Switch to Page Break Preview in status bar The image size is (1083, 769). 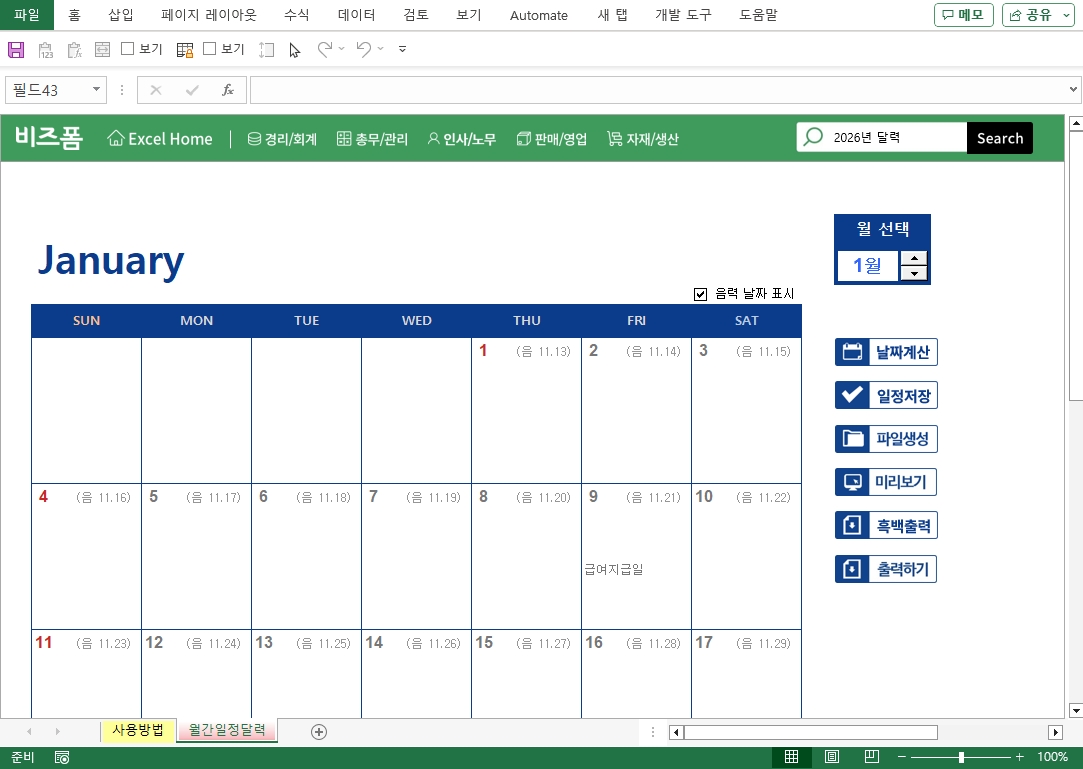click(871, 757)
